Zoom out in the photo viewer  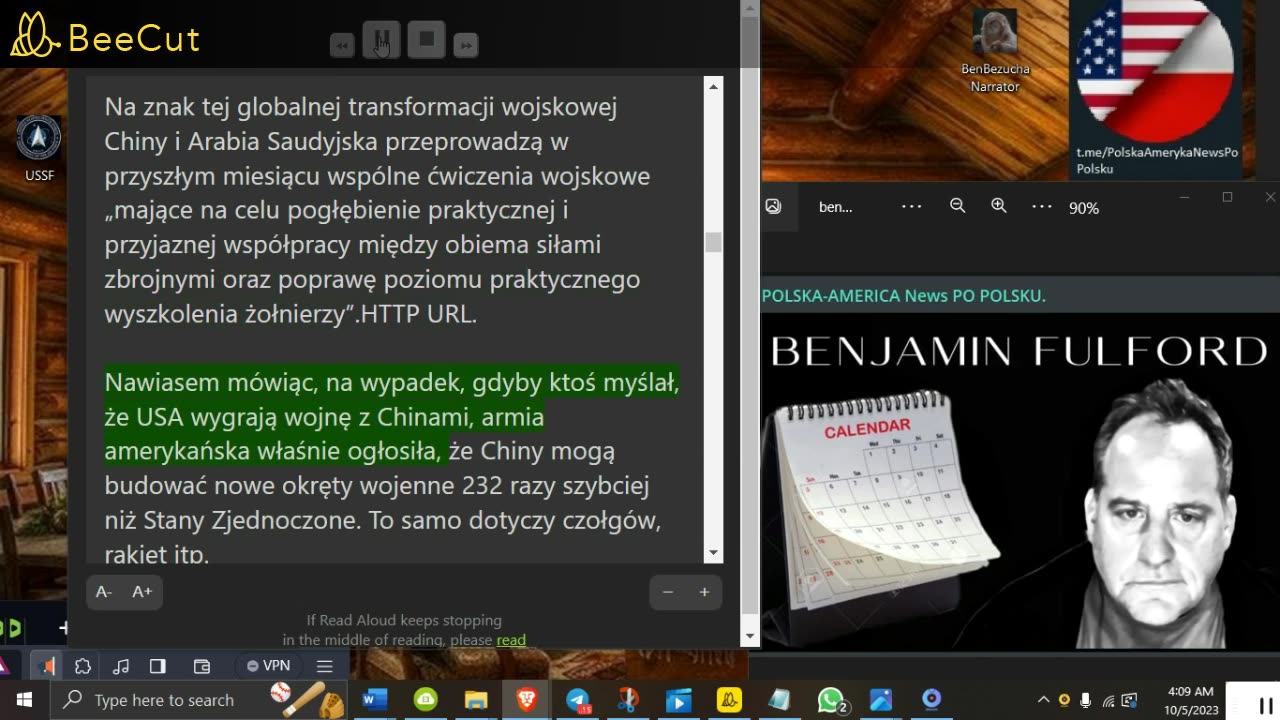pos(957,206)
